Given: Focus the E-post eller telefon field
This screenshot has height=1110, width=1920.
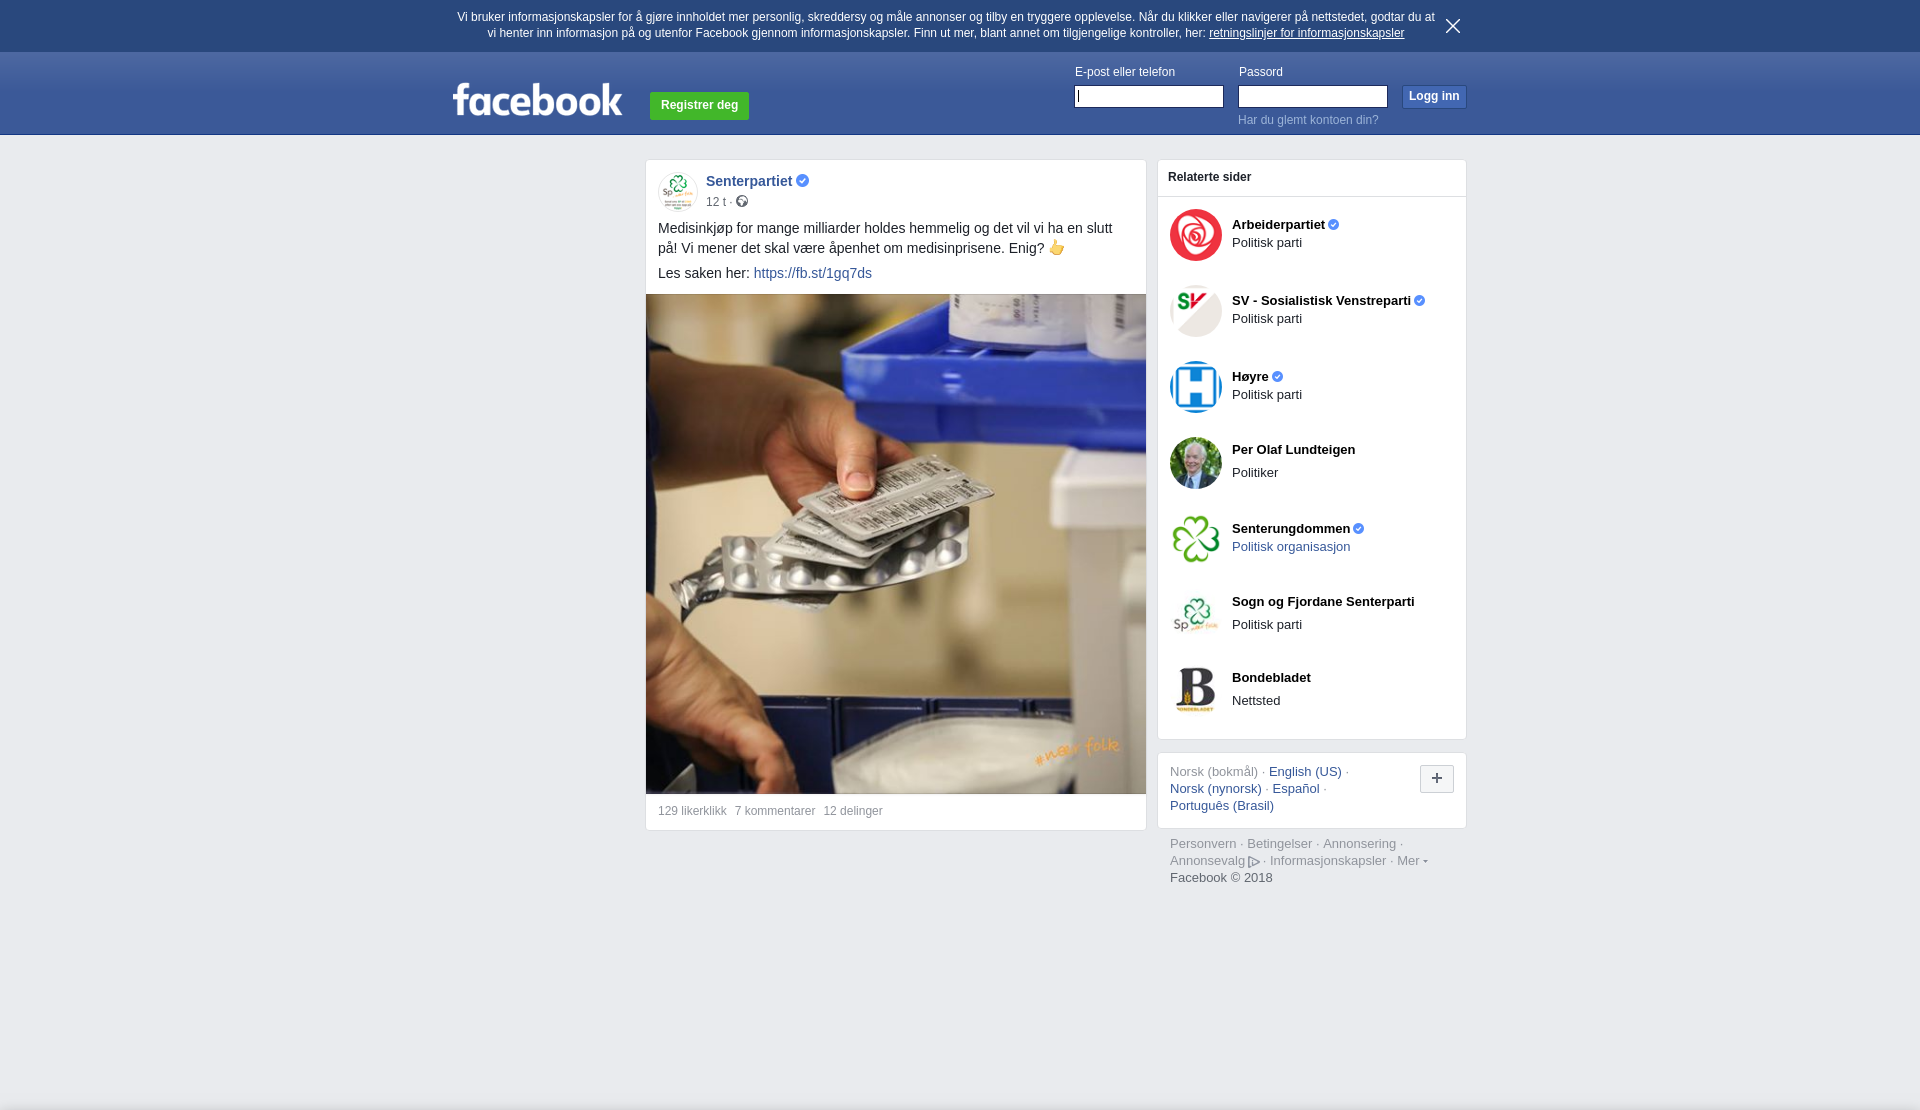Looking at the screenshot, I should pos(1149,97).
